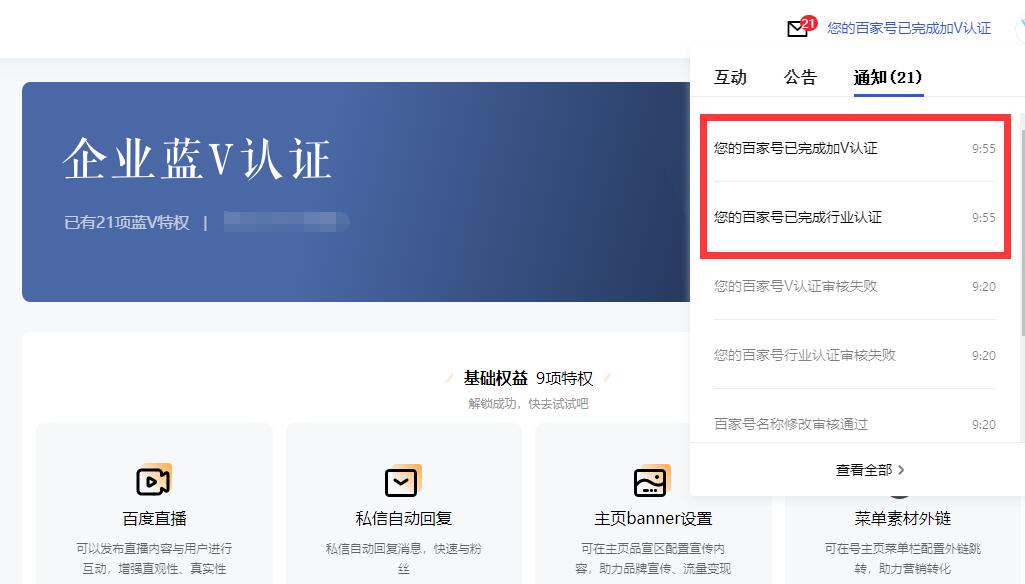Viewport: 1025px width, 584px height.
Task: Click the 已有21项蓝V特权 text
Action: coord(127,222)
